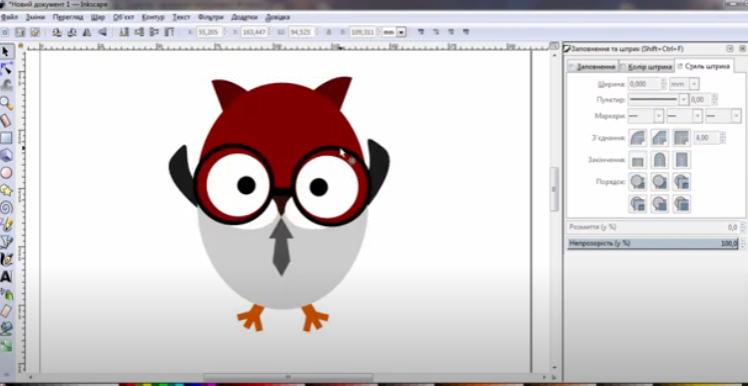Raise selection to top

169,32
